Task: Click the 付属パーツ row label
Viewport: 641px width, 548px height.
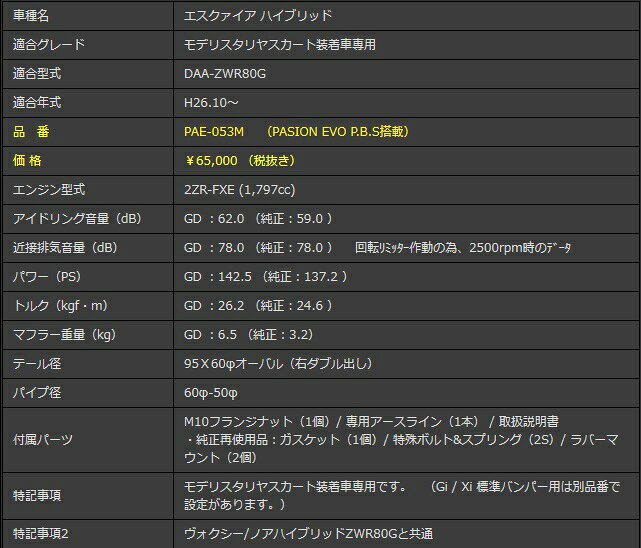Action: 42,439
